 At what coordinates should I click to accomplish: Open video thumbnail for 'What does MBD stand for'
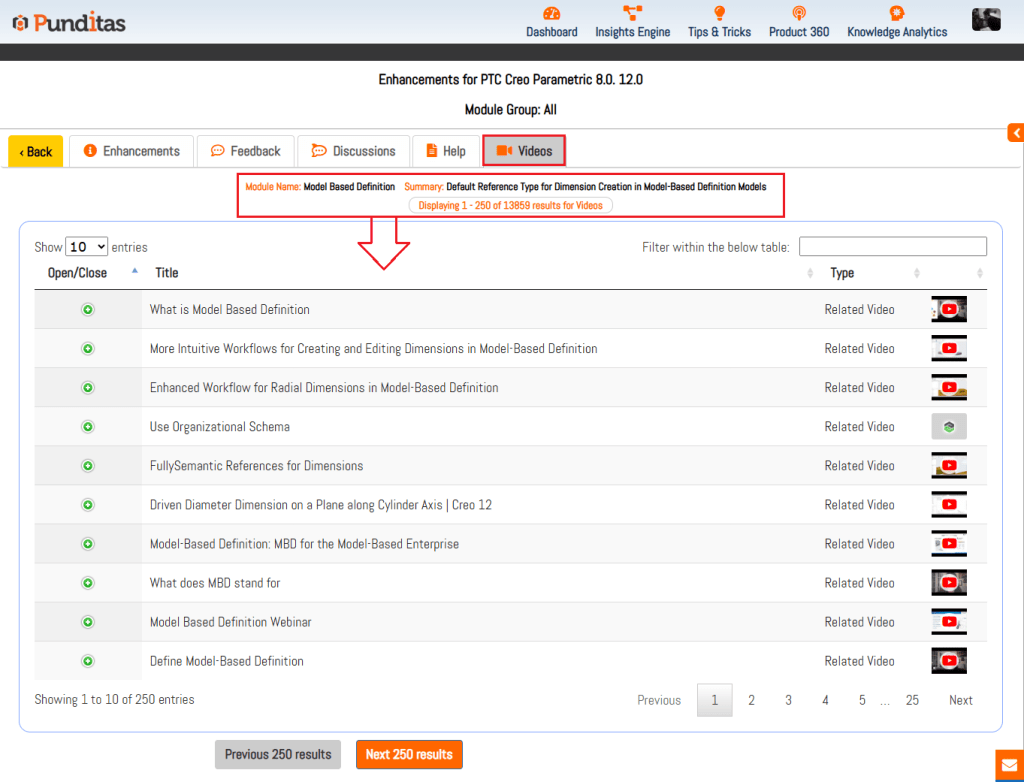(949, 583)
